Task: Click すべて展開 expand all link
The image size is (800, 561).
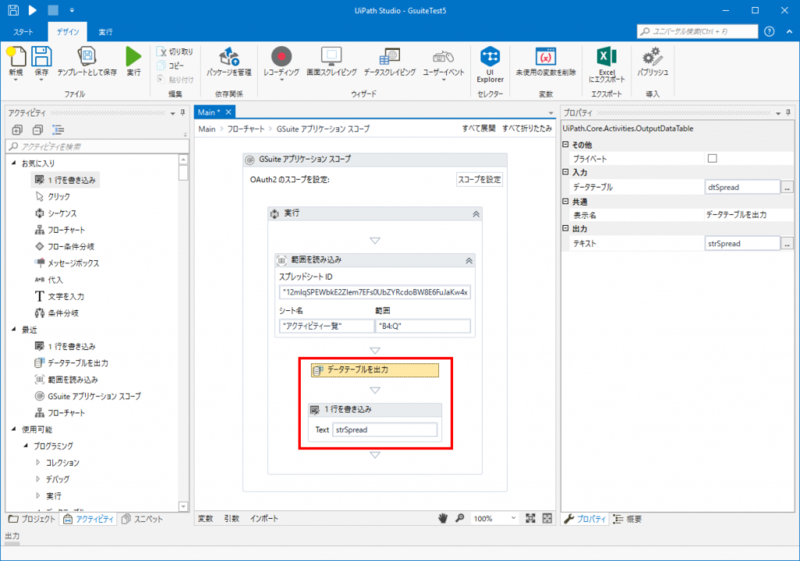Action: point(479,129)
